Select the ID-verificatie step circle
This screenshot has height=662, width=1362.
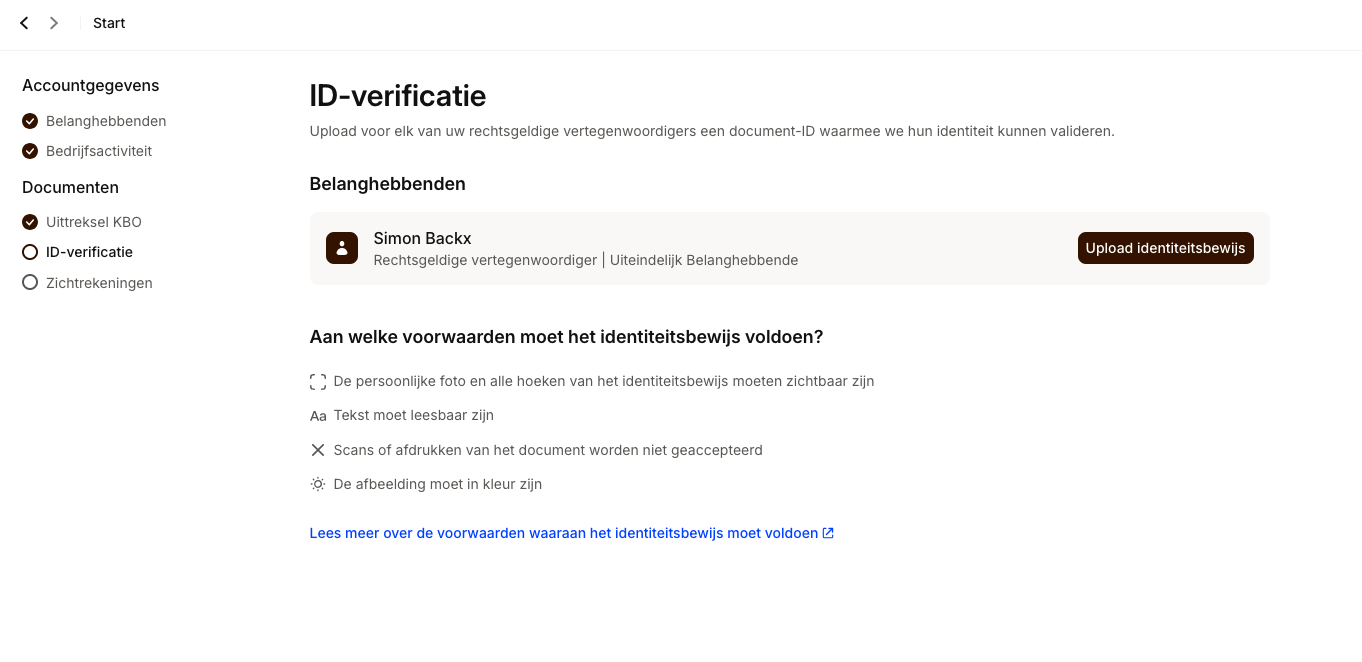click(30, 252)
